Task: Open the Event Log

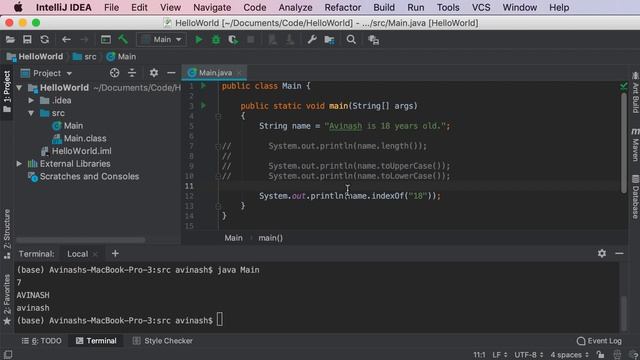Action: click(x=599, y=341)
